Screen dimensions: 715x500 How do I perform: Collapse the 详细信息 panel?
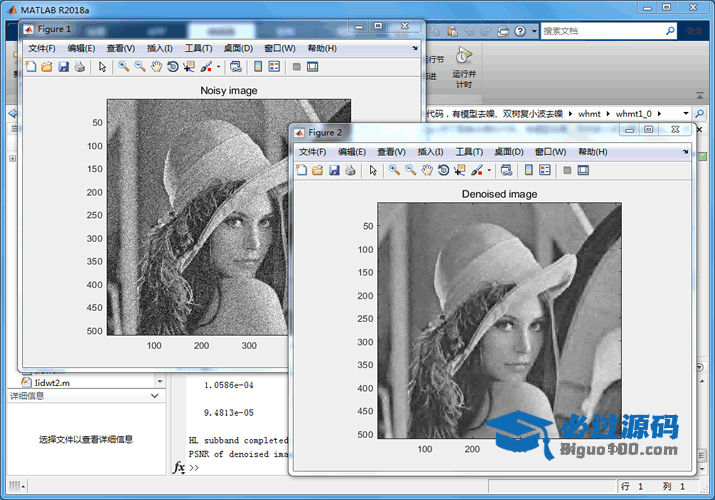[154, 396]
